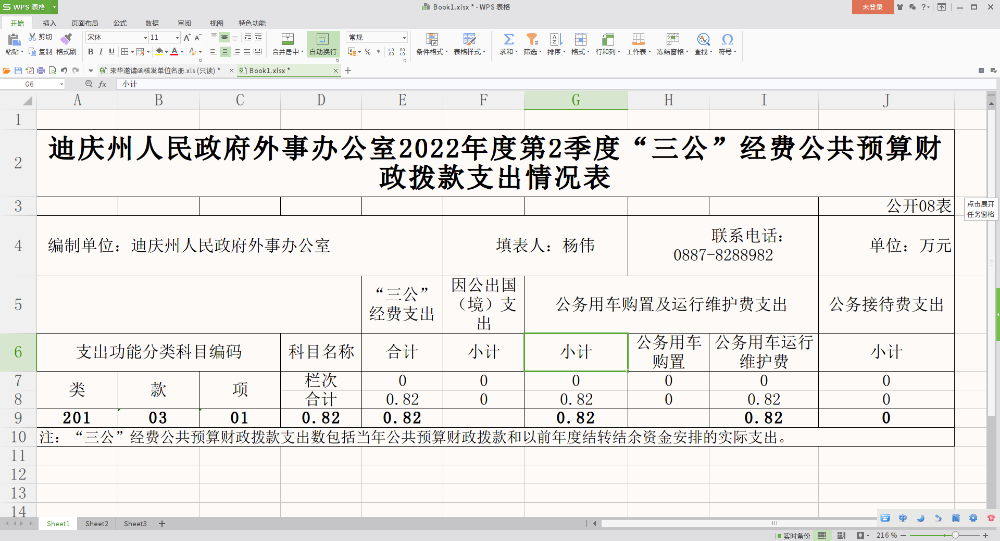This screenshot has width=1000, height=541.
Task: Click the Find (查找) magnifier icon
Action: tap(703, 39)
